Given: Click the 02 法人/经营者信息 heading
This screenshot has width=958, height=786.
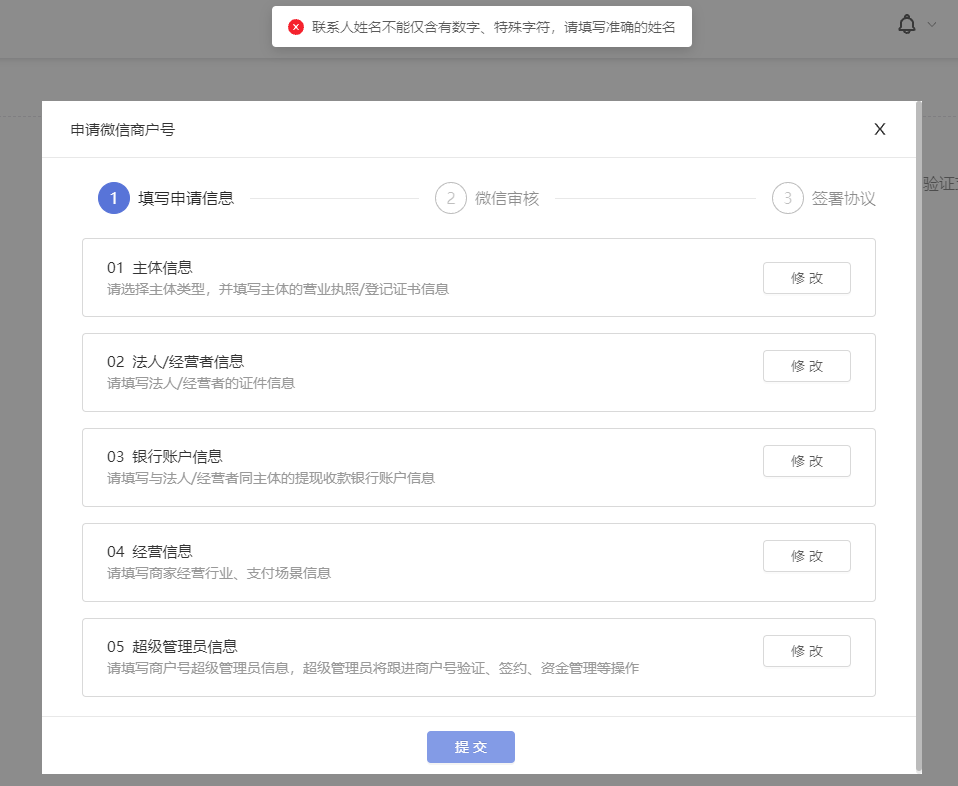Looking at the screenshot, I should tap(175, 362).
